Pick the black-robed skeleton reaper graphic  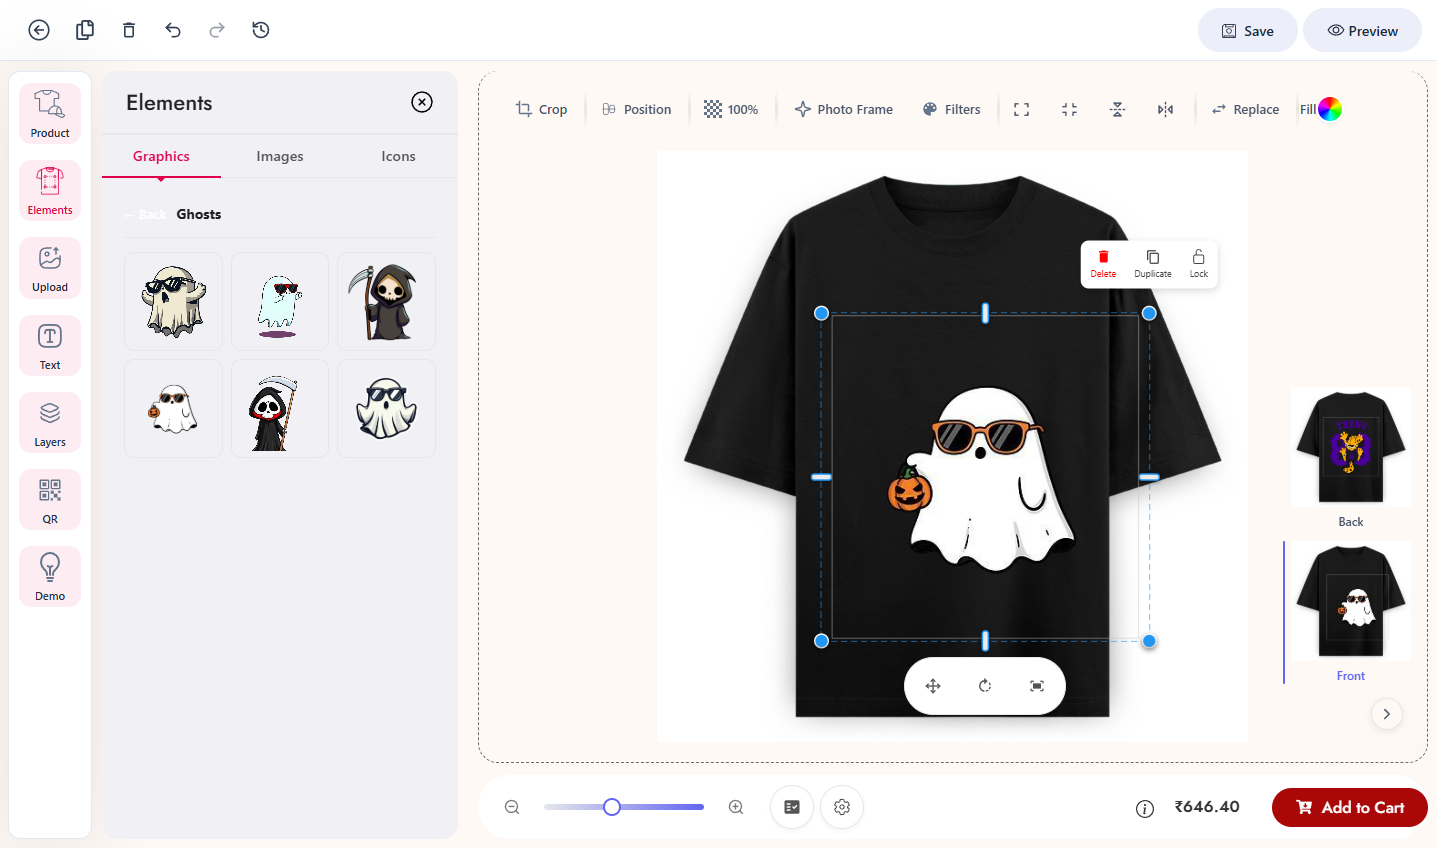[x=280, y=408]
